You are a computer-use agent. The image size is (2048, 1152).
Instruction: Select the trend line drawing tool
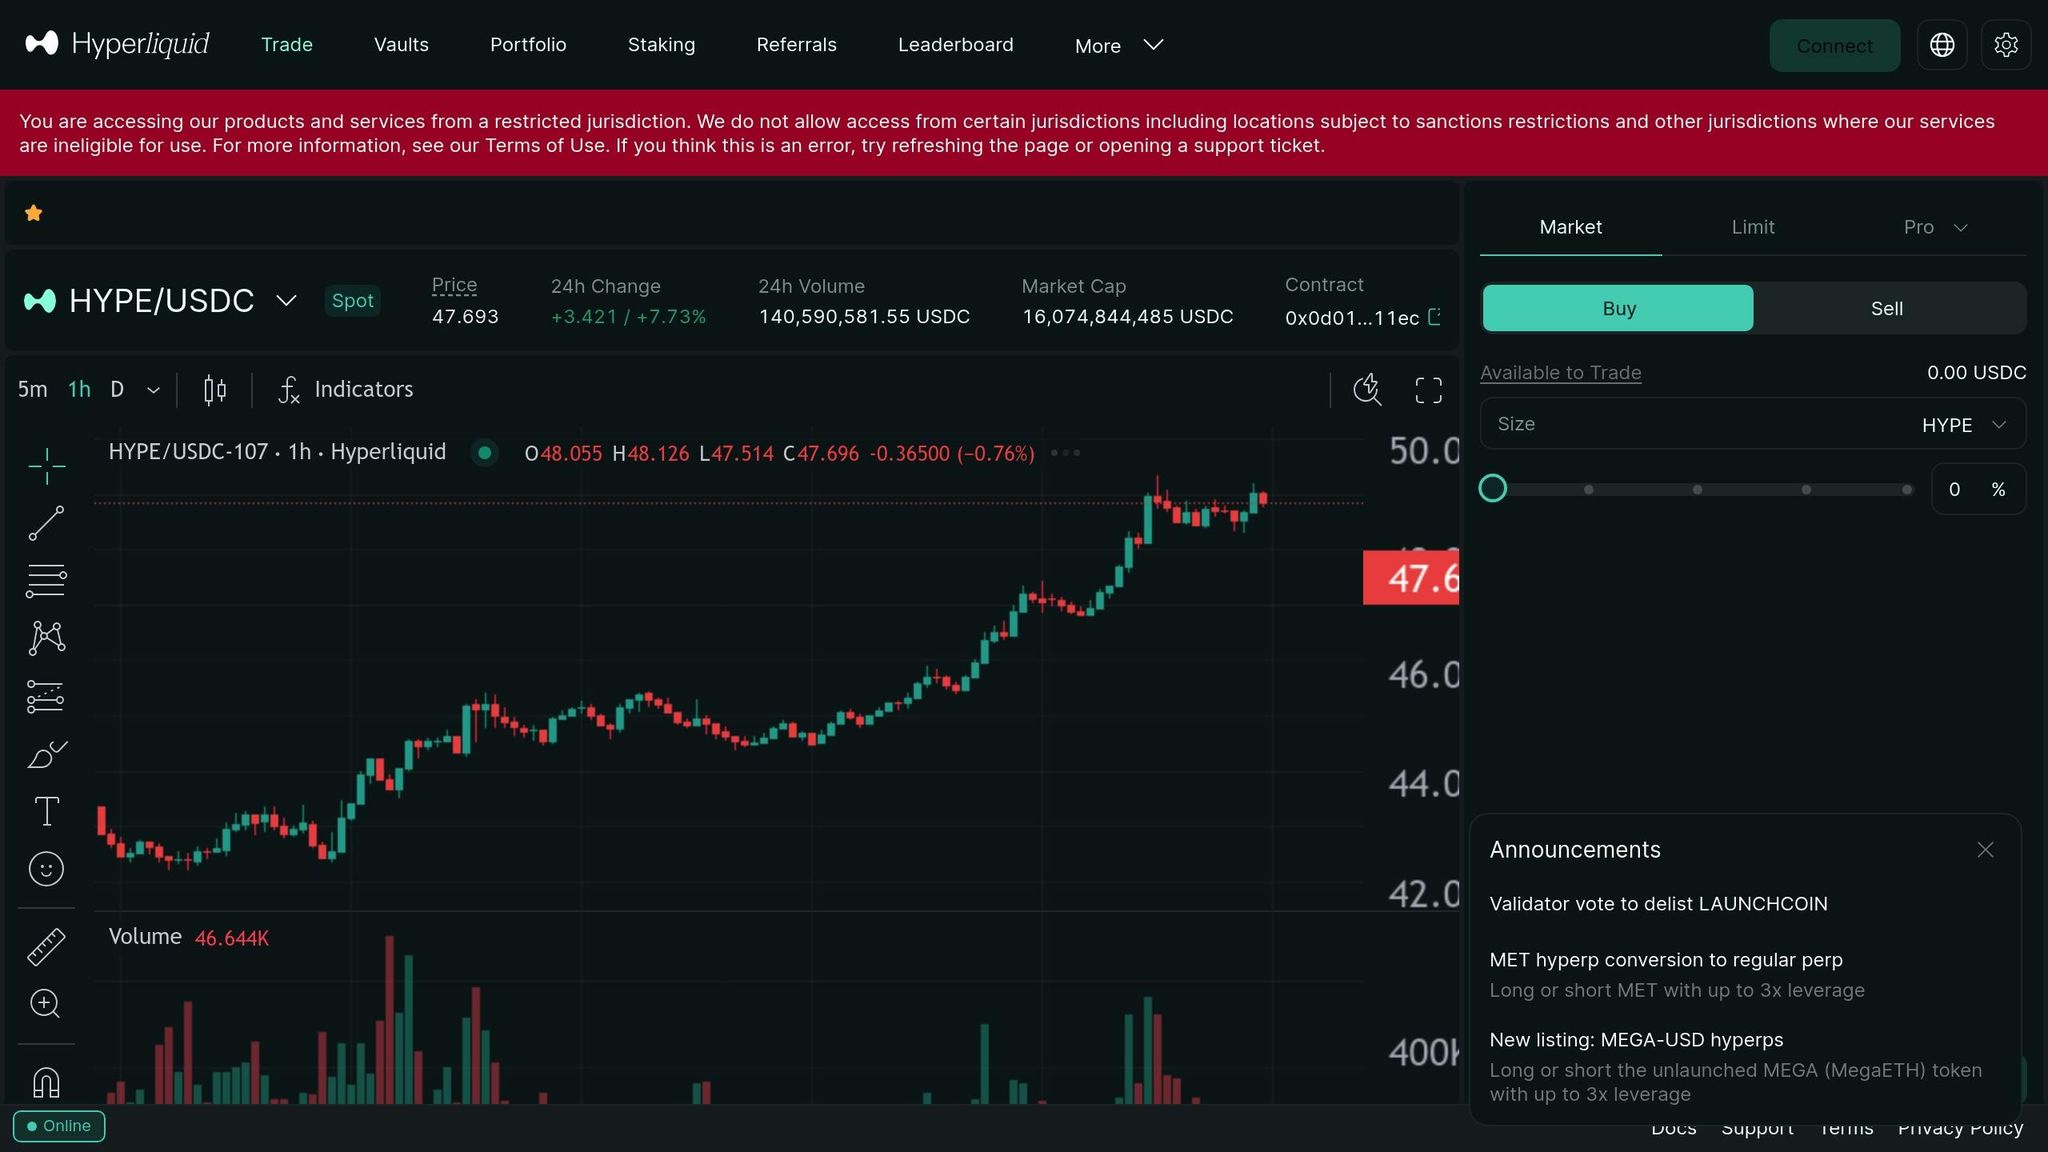[46, 523]
